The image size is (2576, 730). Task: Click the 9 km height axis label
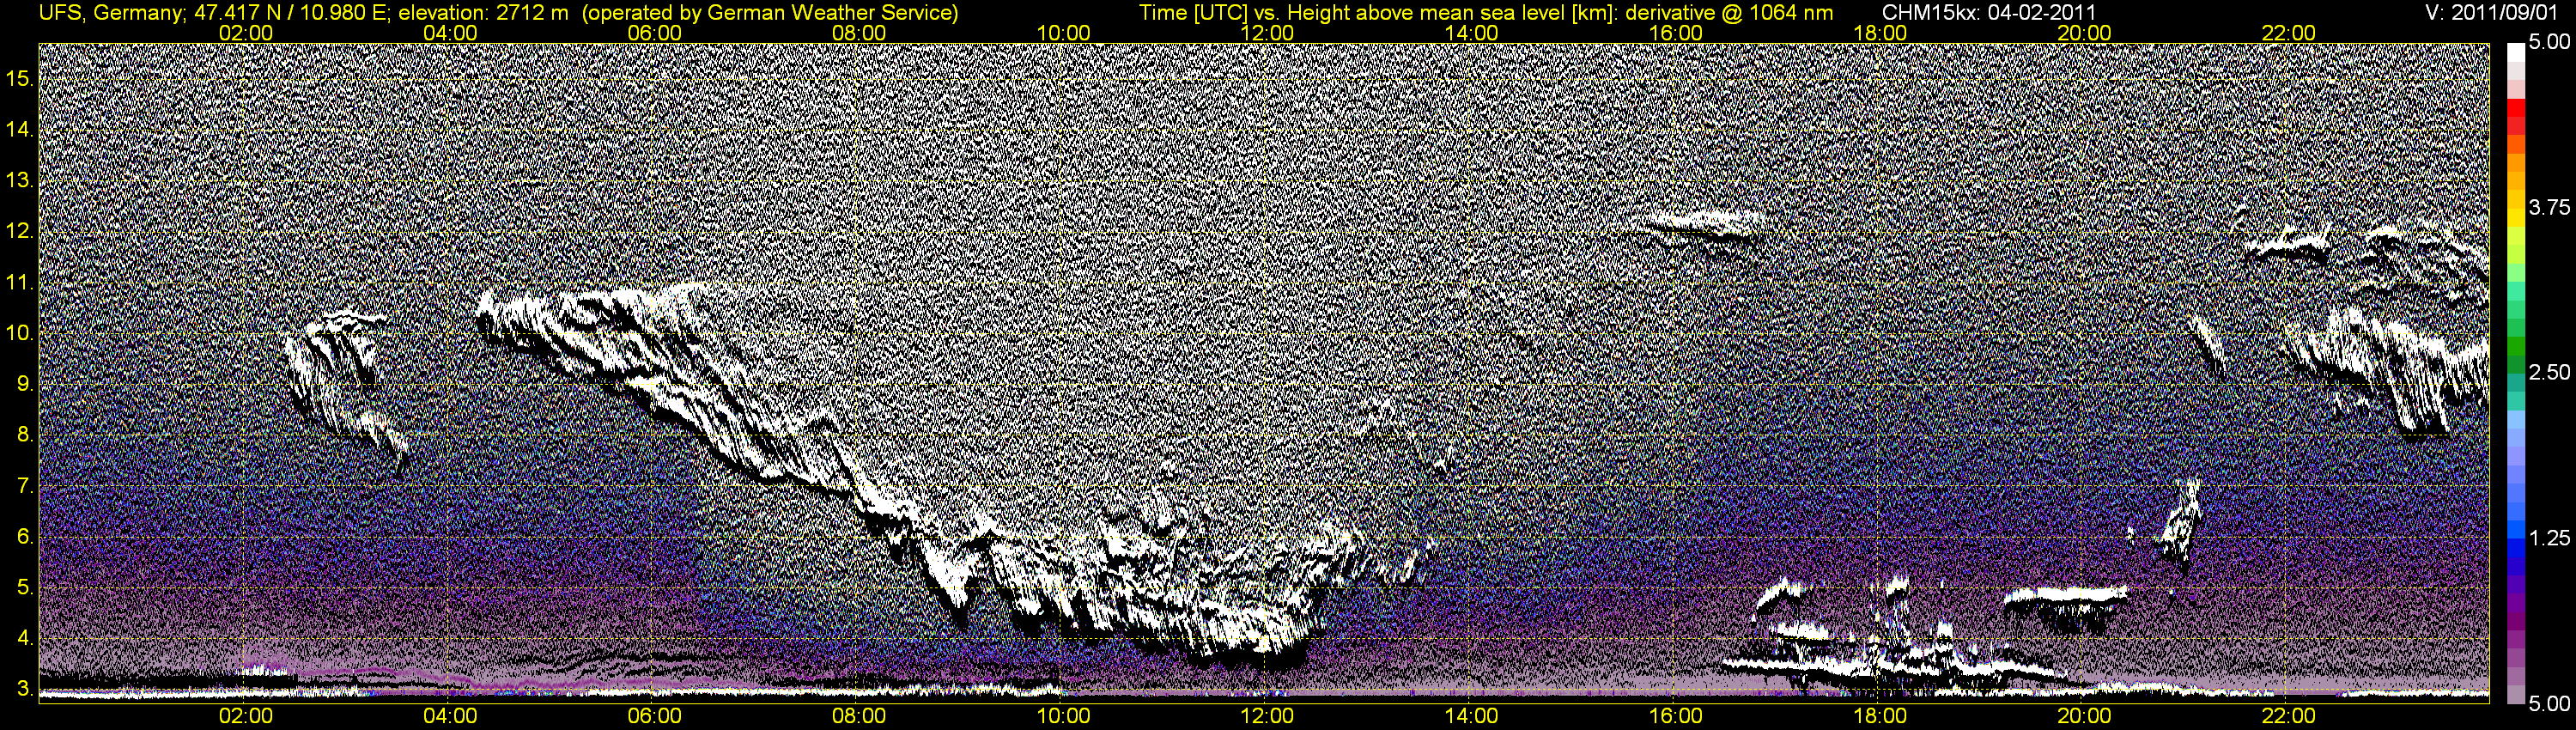click(x=24, y=384)
